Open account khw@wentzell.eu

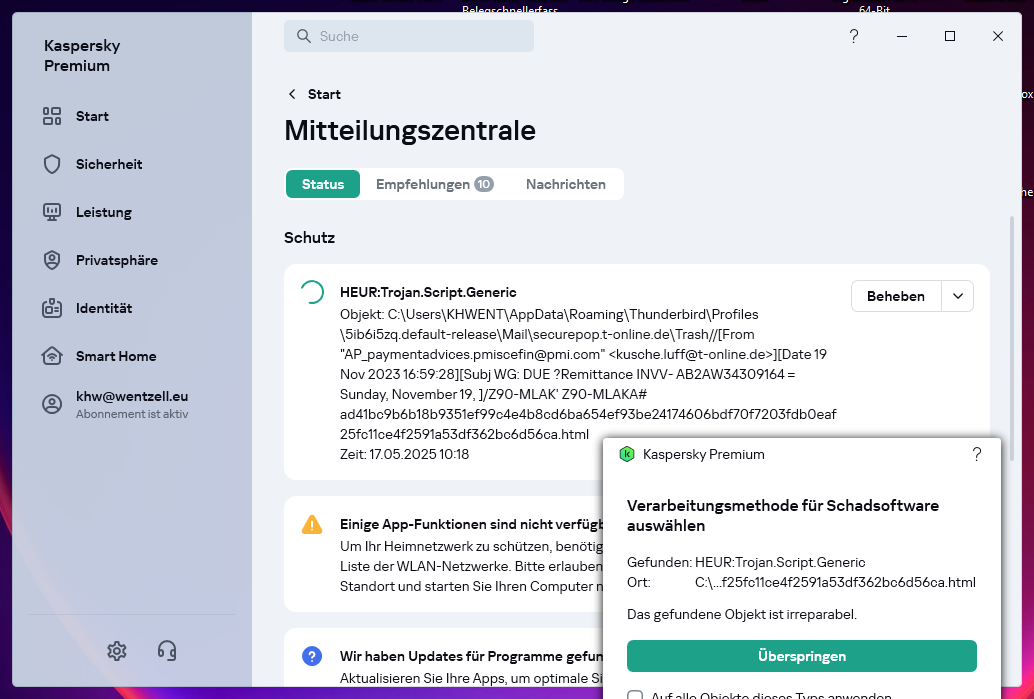coord(132,396)
